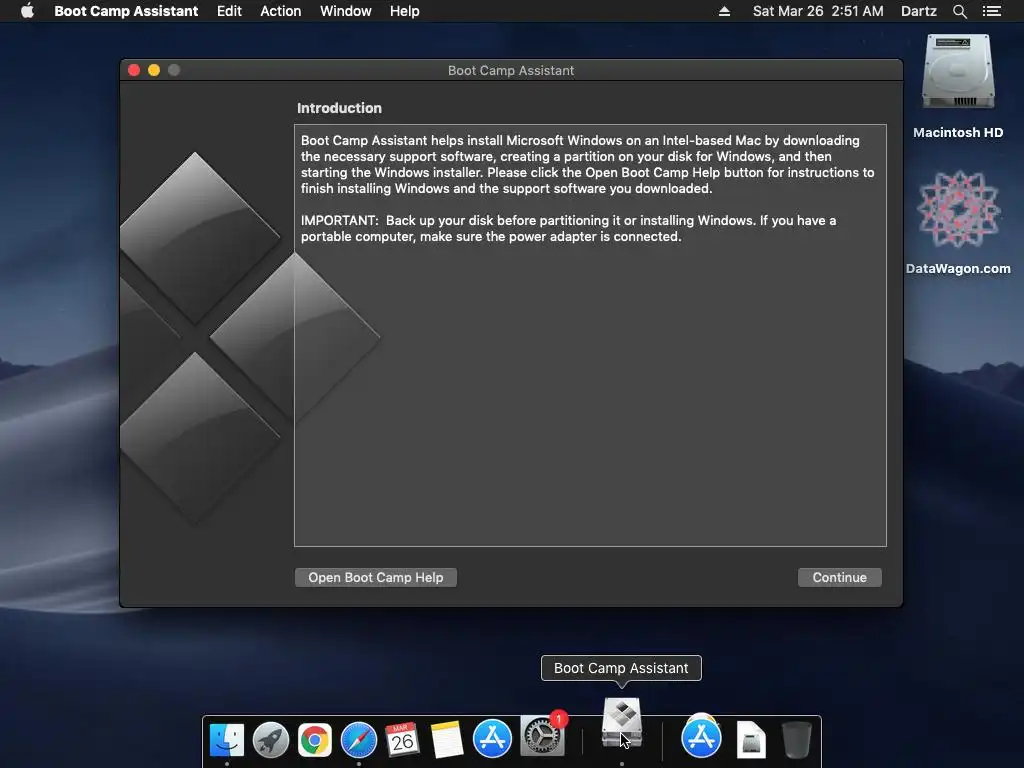The image size is (1024, 768).
Task: Click the eject icon in menu bar
Action: tap(724, 11)
